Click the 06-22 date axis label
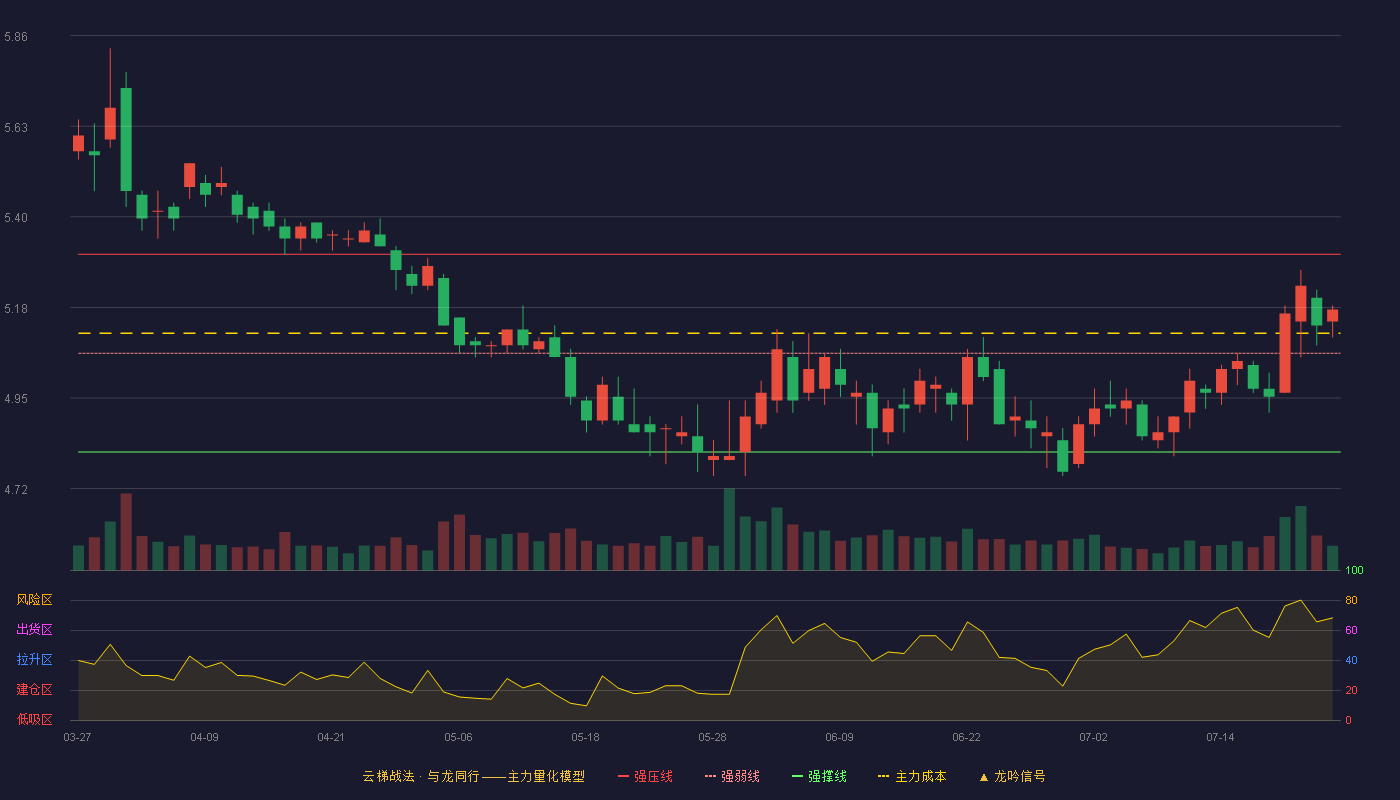Viewport: 1400px width, 800px height. pyautogui.click(x=966, y=737)
